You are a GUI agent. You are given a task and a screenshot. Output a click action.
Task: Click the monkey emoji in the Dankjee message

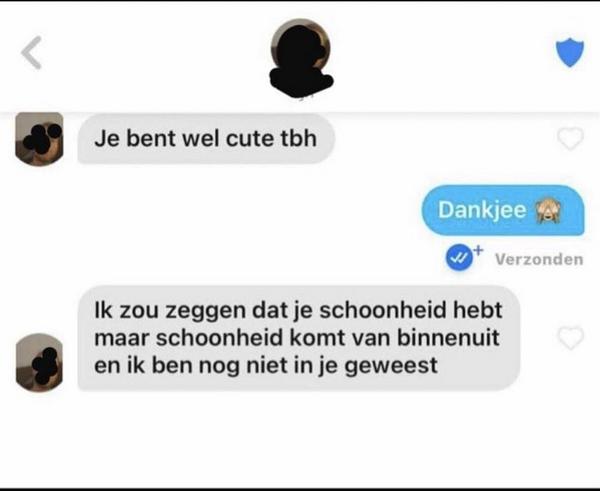pos(549,211)
